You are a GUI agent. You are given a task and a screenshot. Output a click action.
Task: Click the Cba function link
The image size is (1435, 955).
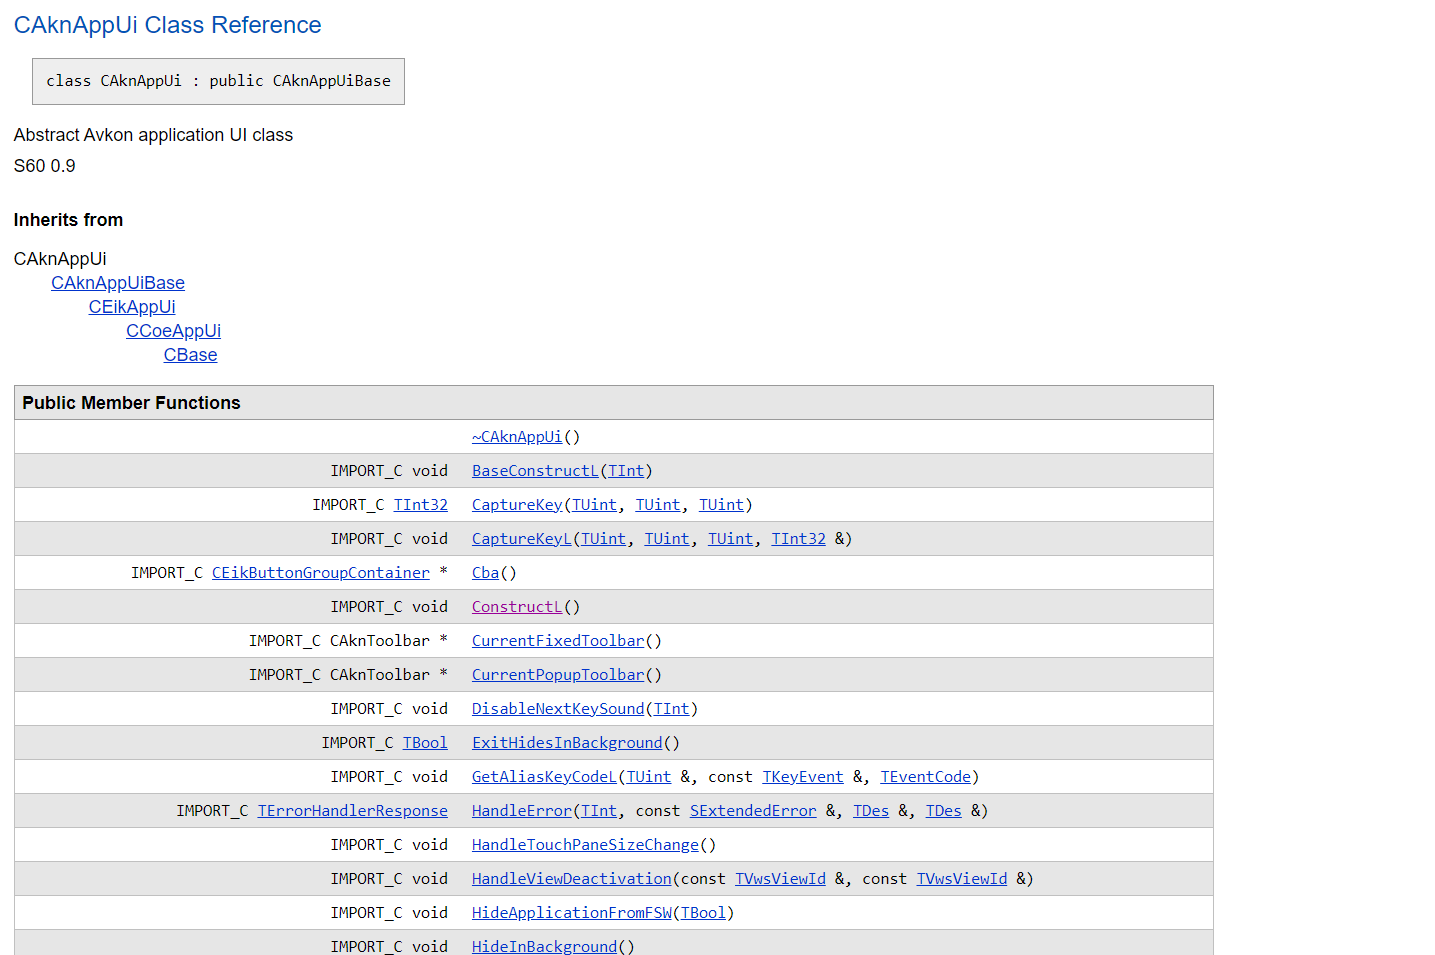coord(485,573)
